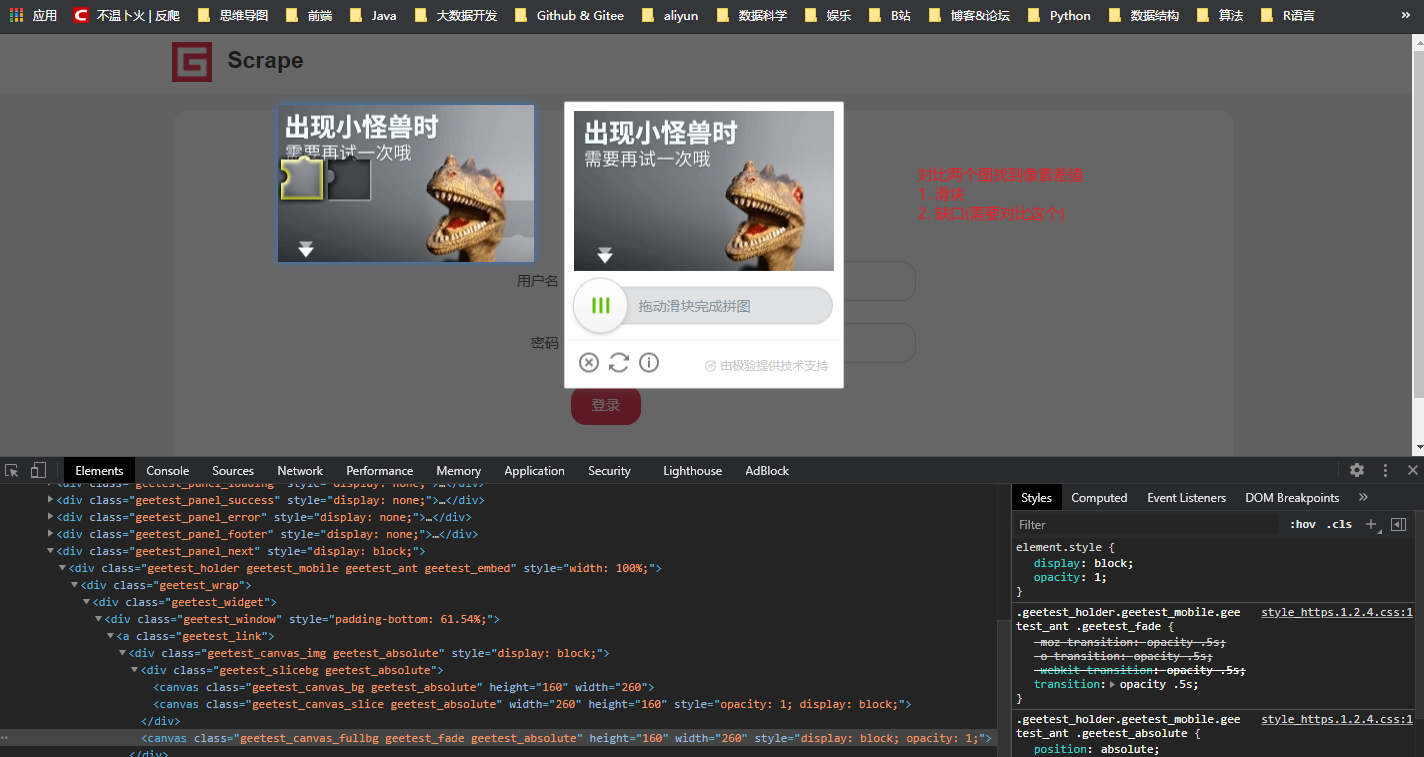The width and height of the screenshot is (1424, 757).
Task: Toggle the computed styles sidebar icon
Action: click(x=1399, y=524)
